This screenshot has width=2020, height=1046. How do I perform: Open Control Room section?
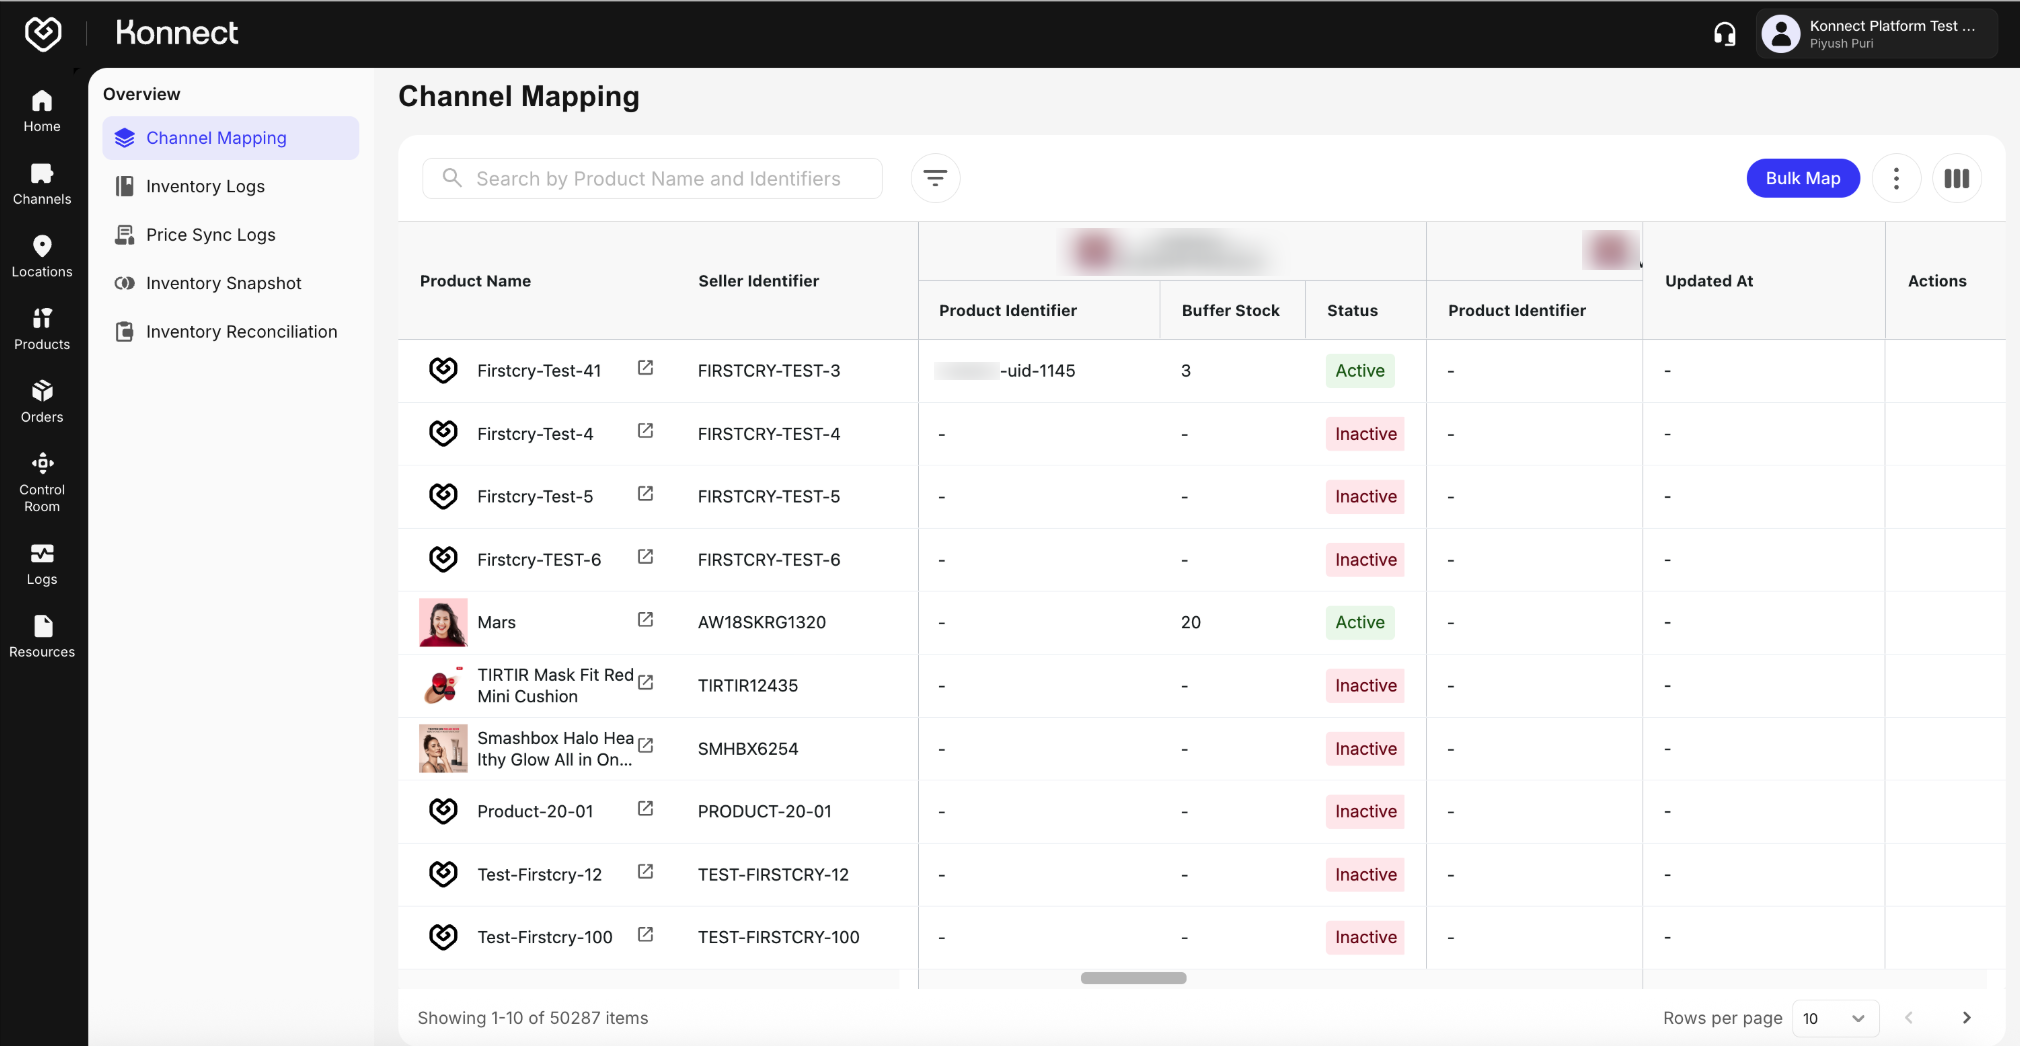point(42,482)
